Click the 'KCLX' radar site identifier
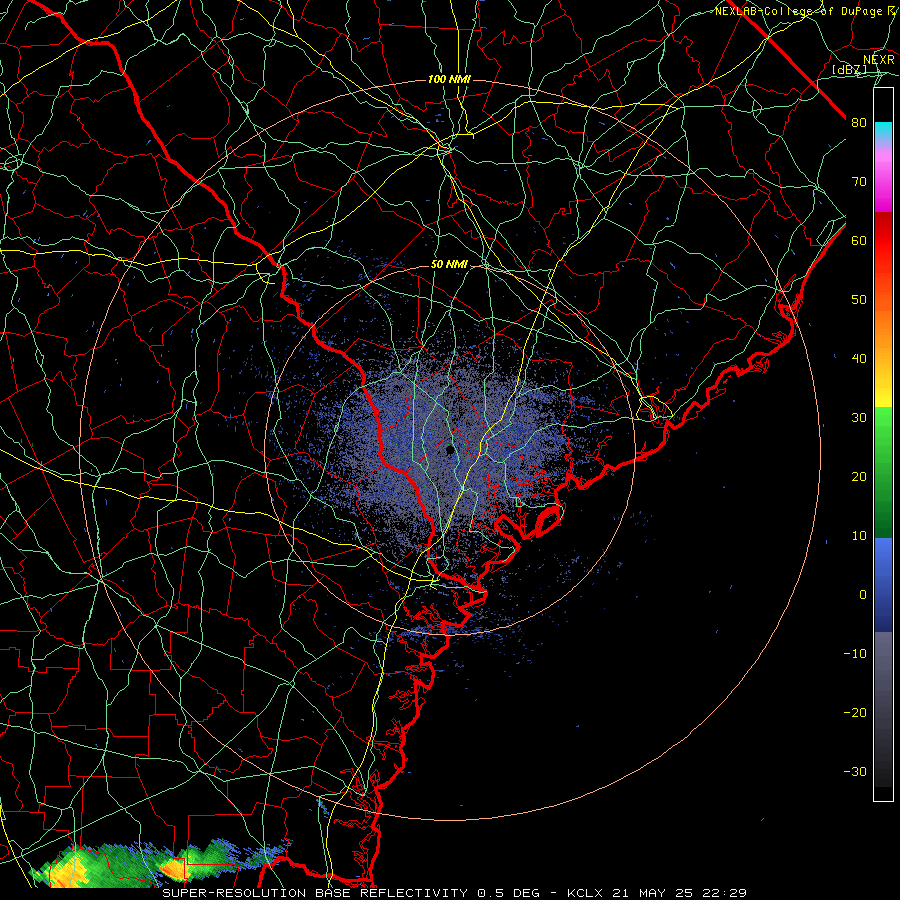 click(x=584, y=893)
